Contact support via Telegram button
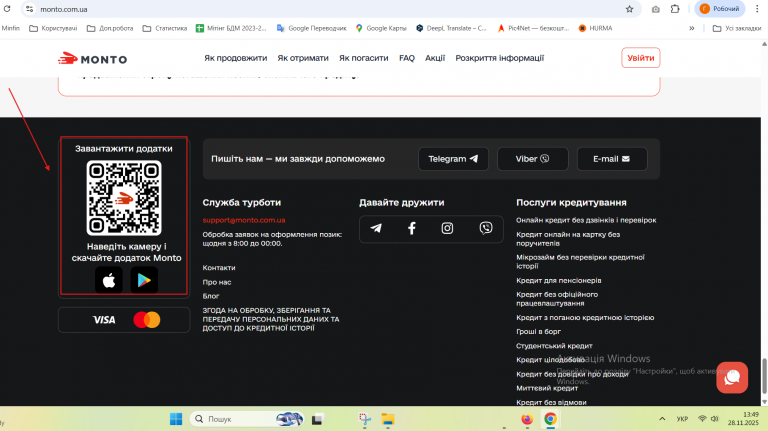768x431 pixels. (453, 159)
